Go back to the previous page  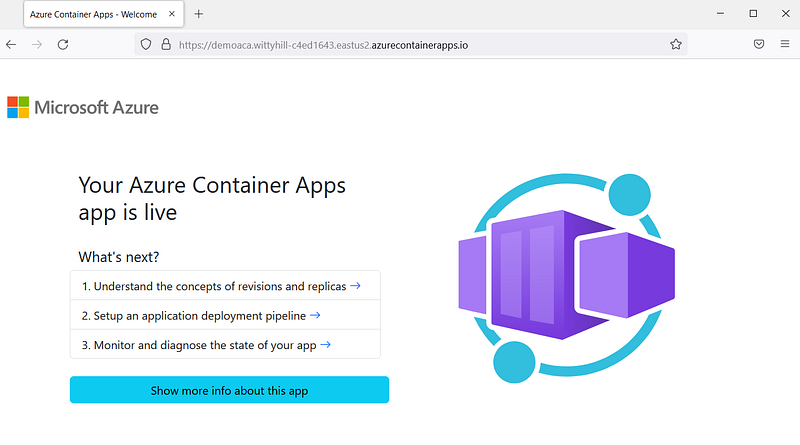pos(11,45)
